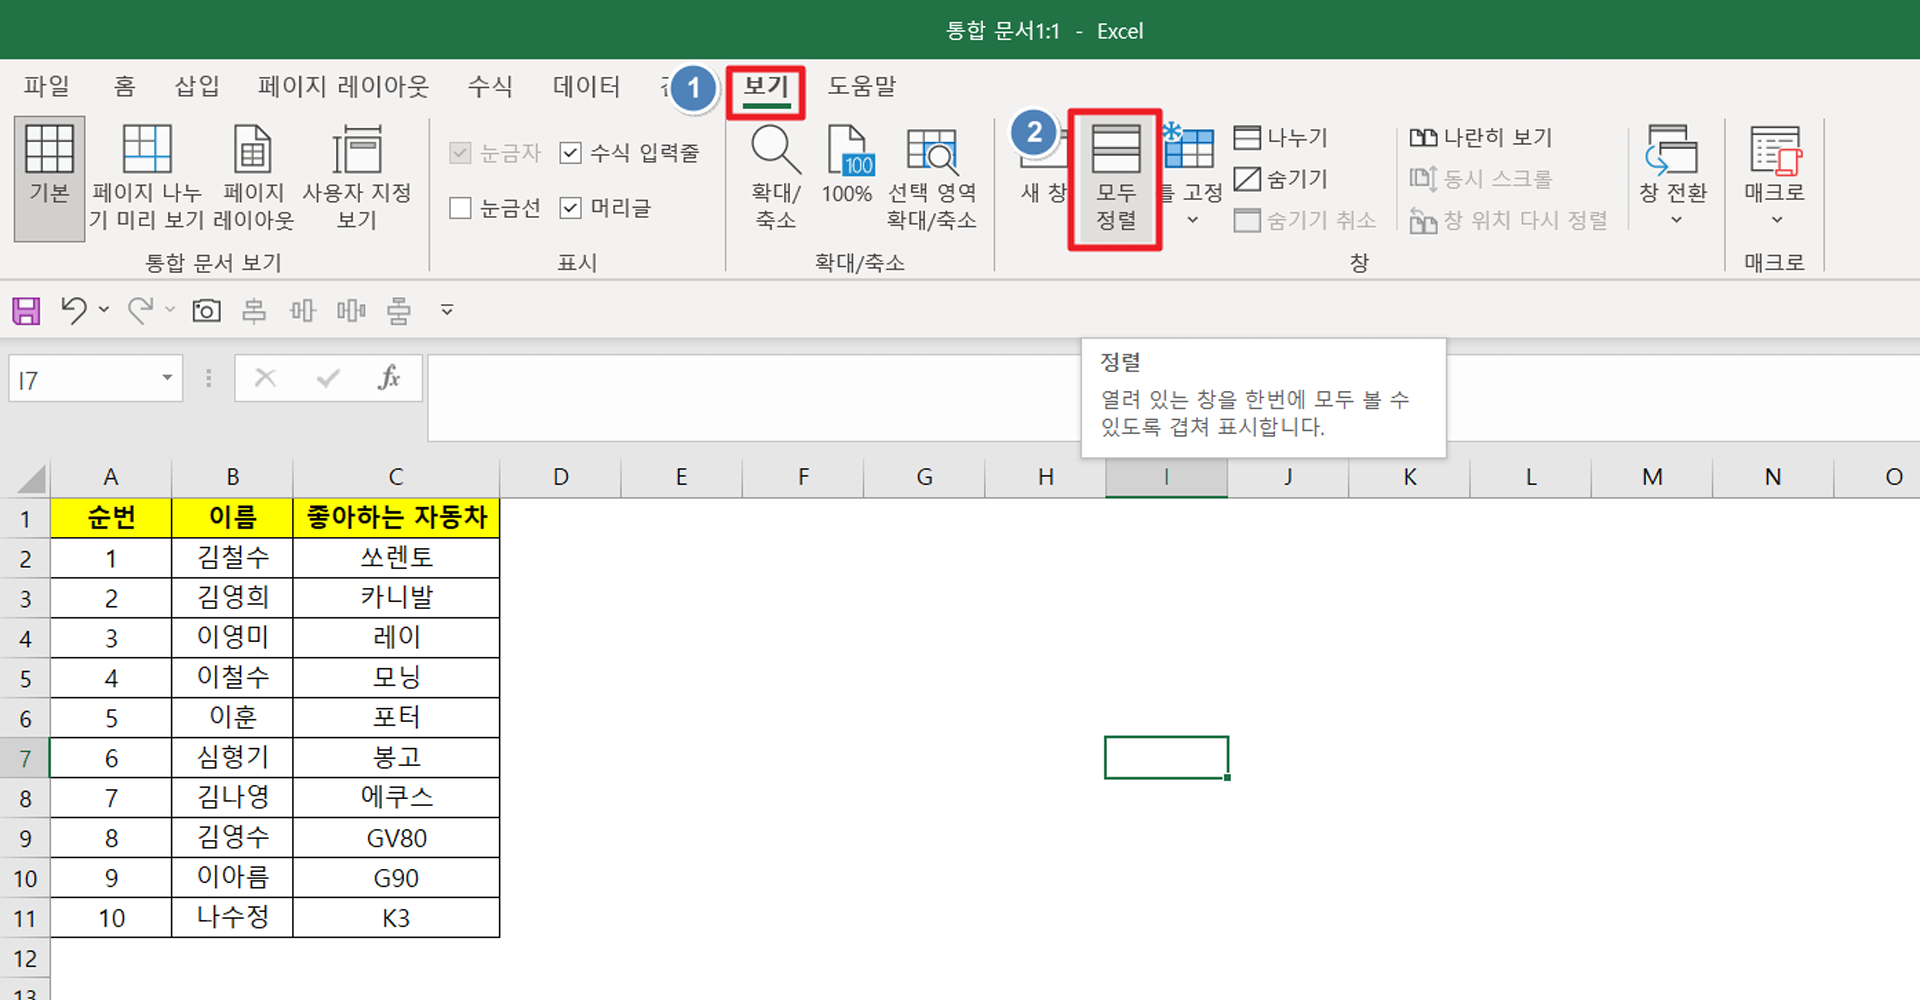Click into the formula bar input
The width and height of the screenshot is (1920, 1000).
[x=1174, y=398]
